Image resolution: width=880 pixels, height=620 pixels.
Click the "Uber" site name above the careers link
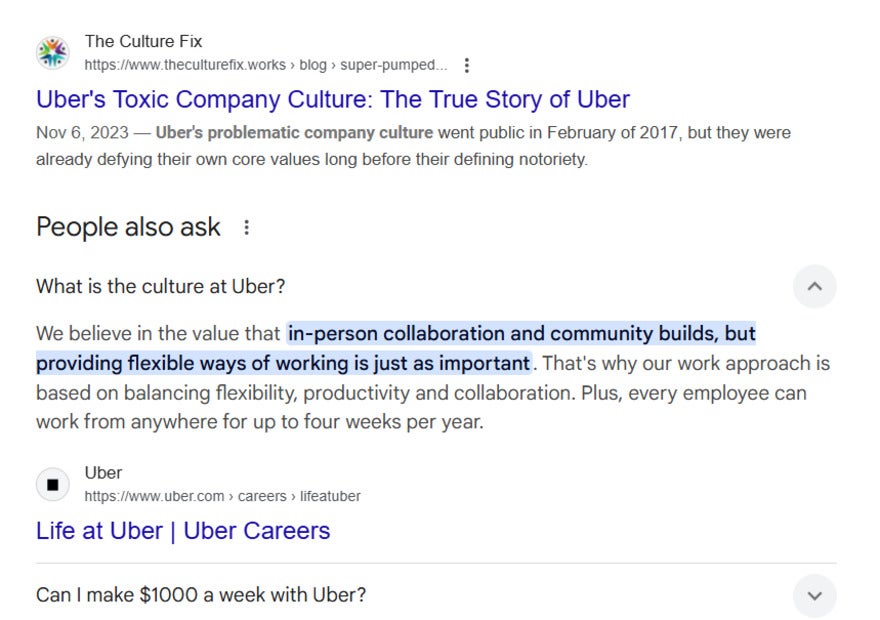tap(103, 473)
